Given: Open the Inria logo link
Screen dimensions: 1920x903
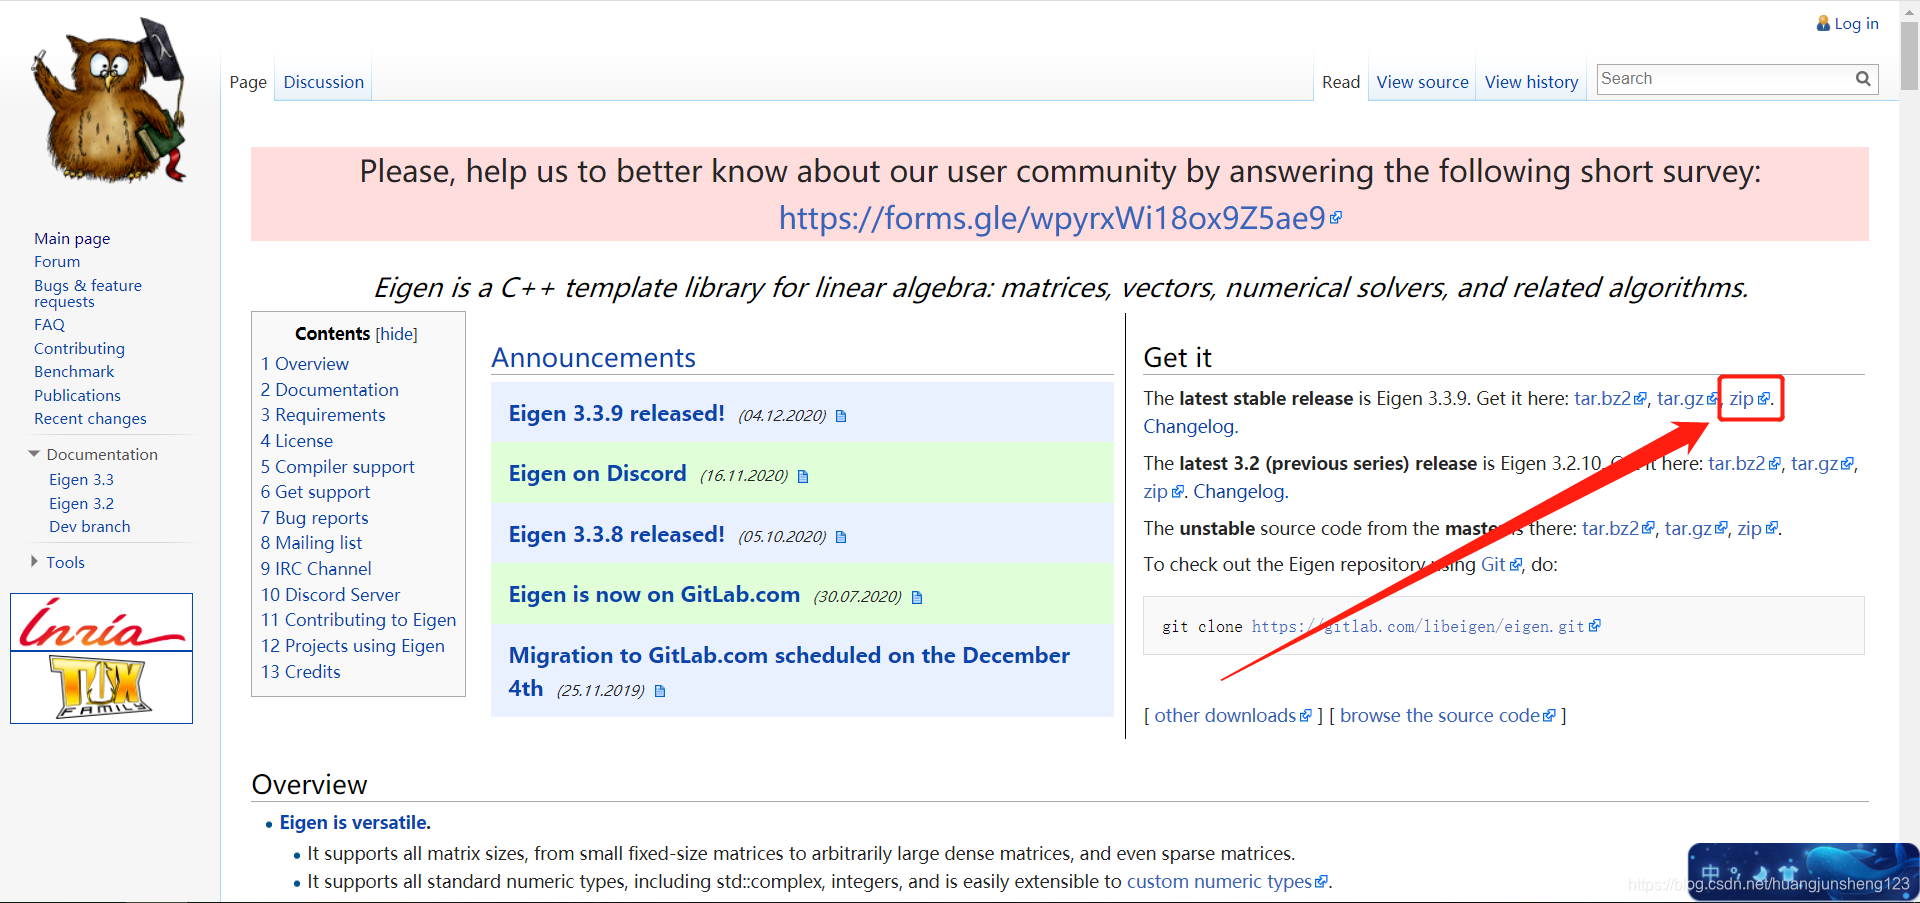Looking at the screenshot, I should pyautogui.click(x=101, y=622).
